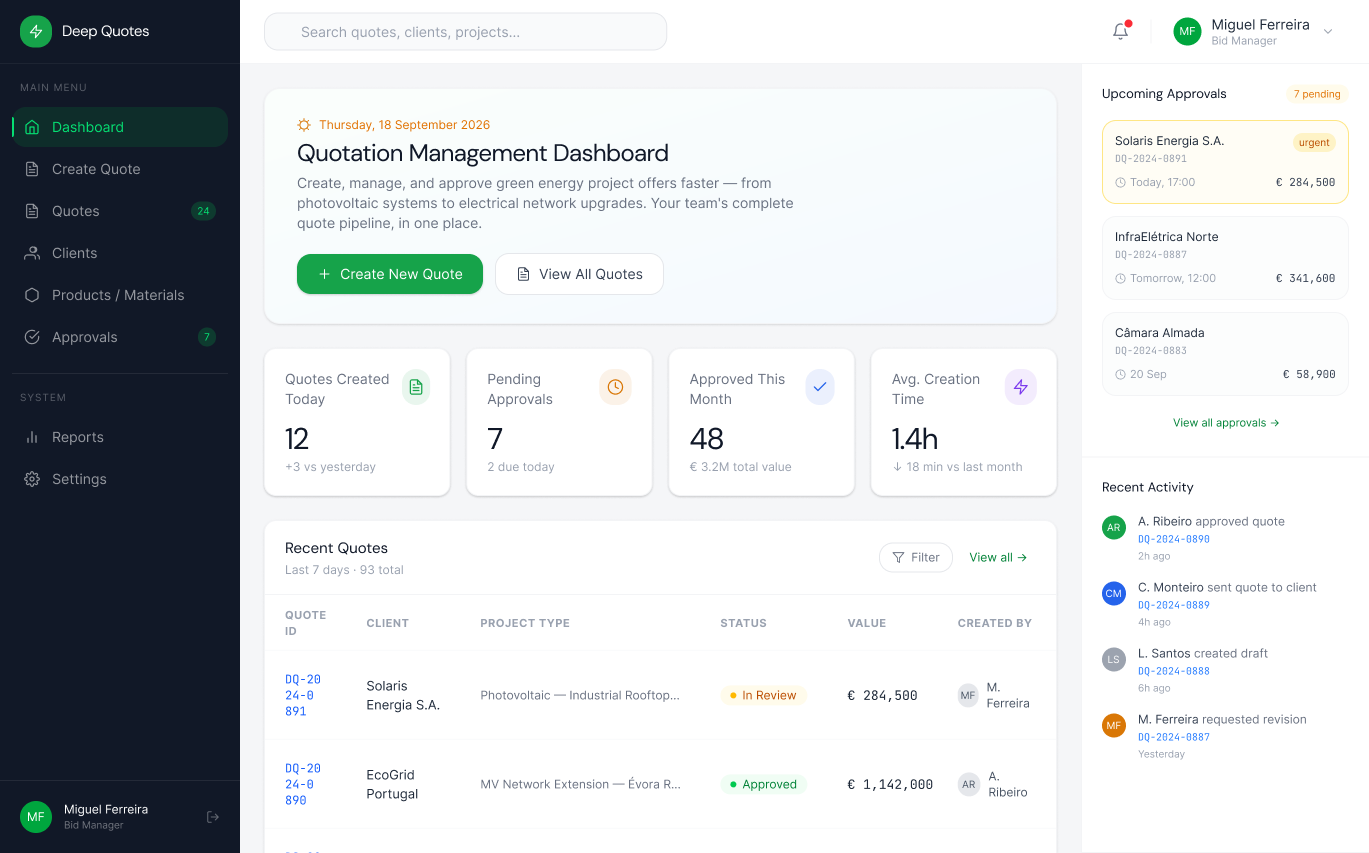Click the MF avatar in sidebar footer

36,817
